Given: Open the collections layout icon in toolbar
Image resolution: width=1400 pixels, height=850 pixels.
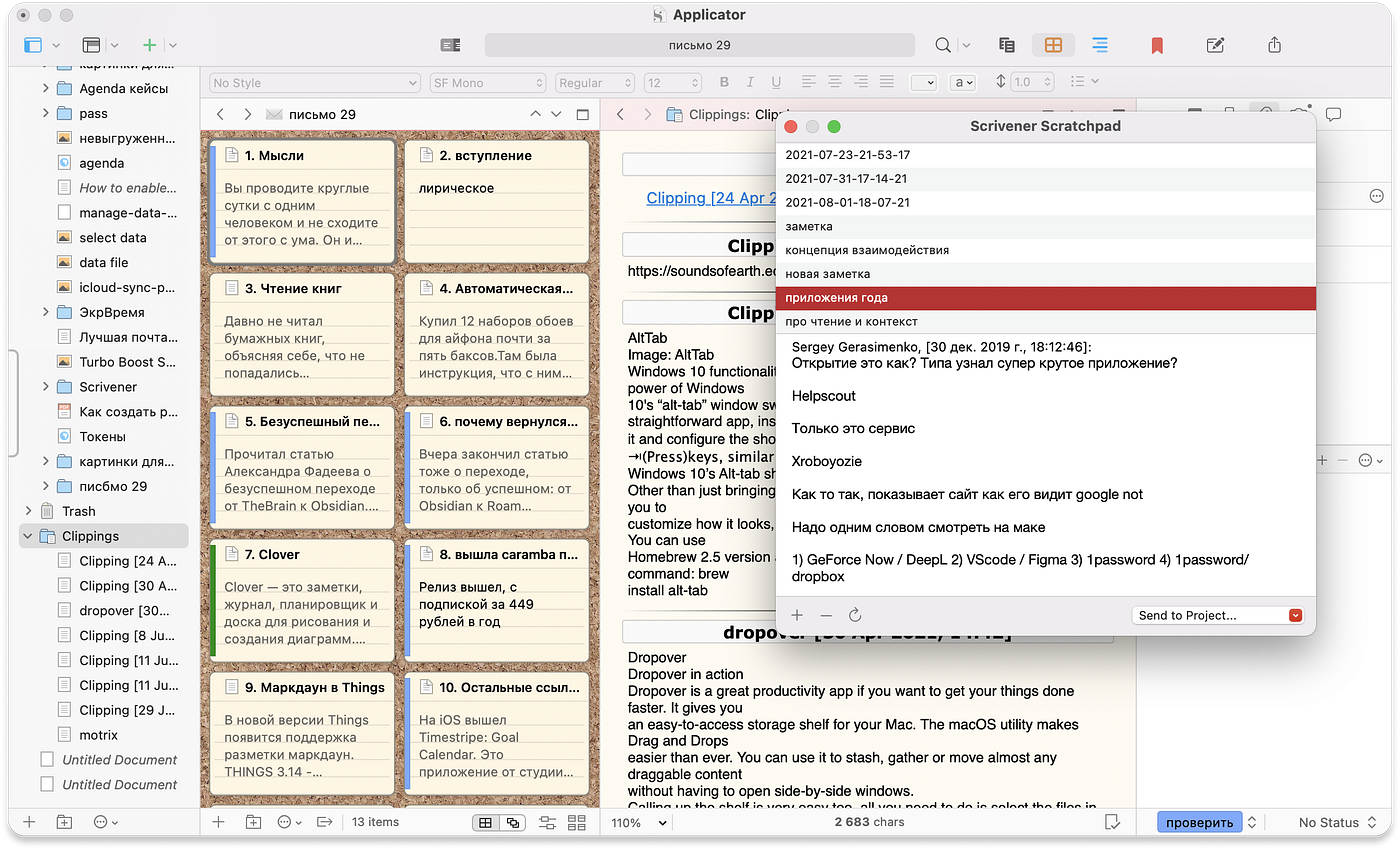Looking at the screenshot, I should 92,45.
